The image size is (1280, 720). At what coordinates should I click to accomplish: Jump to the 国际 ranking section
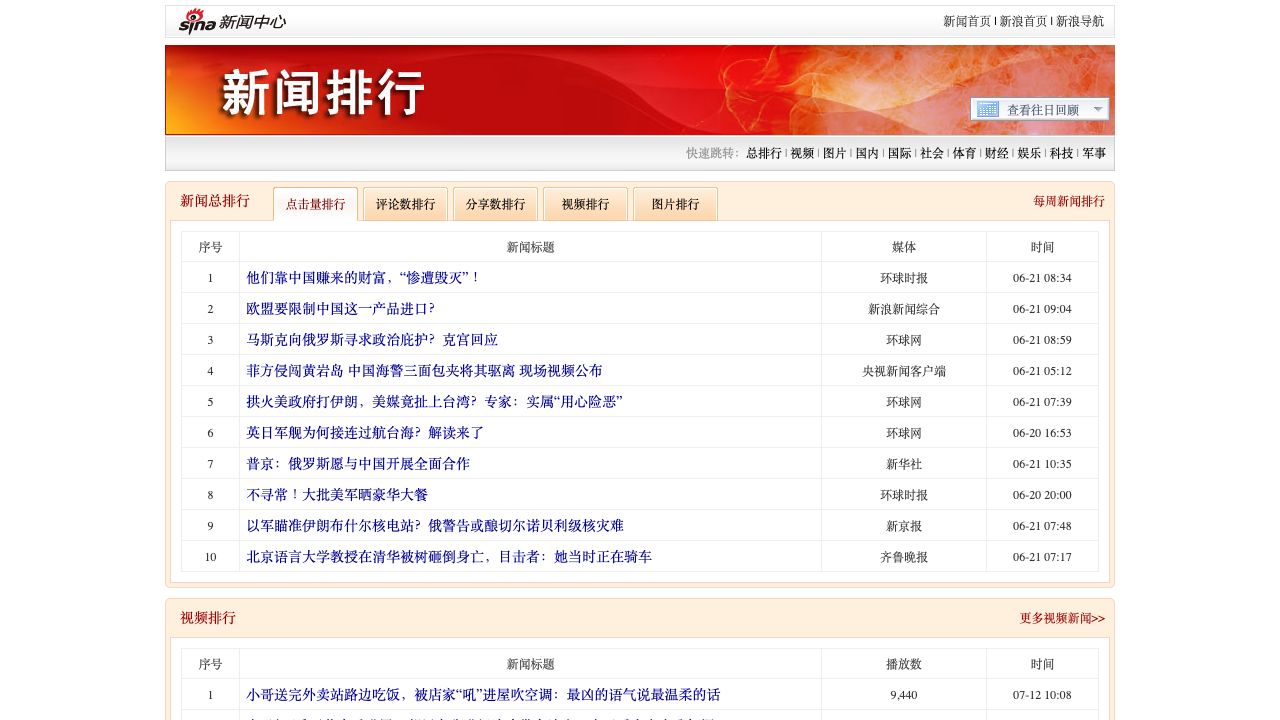(x=899, y=153)
